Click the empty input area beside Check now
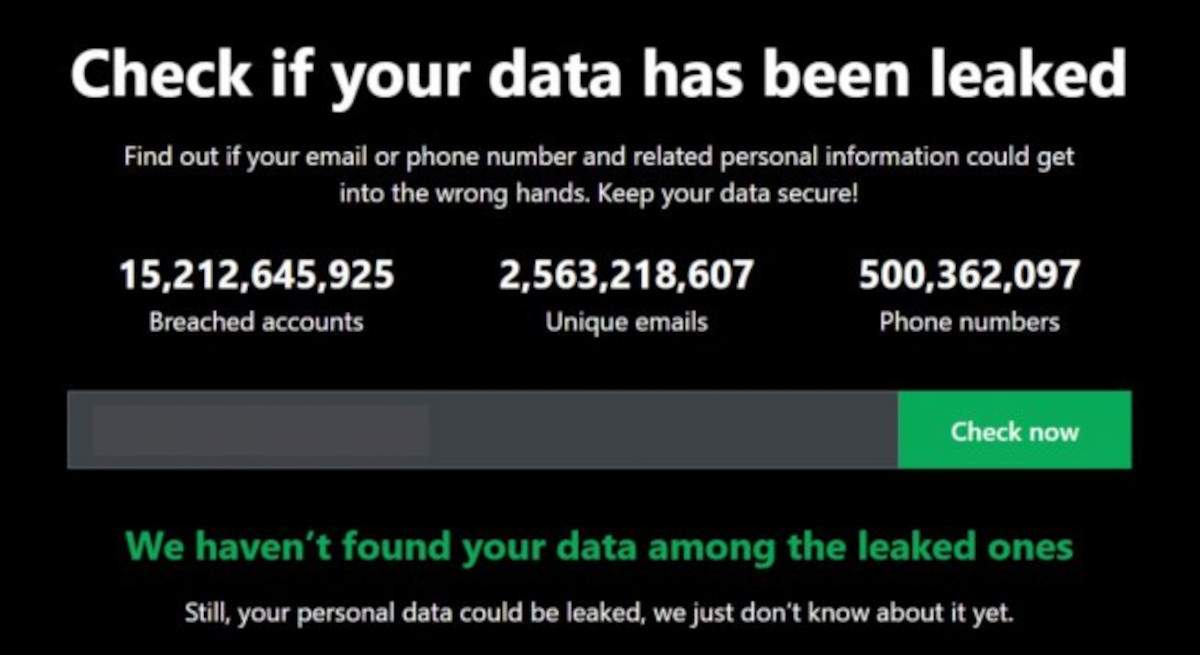The width and height of the screenshot is (1200, 655). point(663,430)
